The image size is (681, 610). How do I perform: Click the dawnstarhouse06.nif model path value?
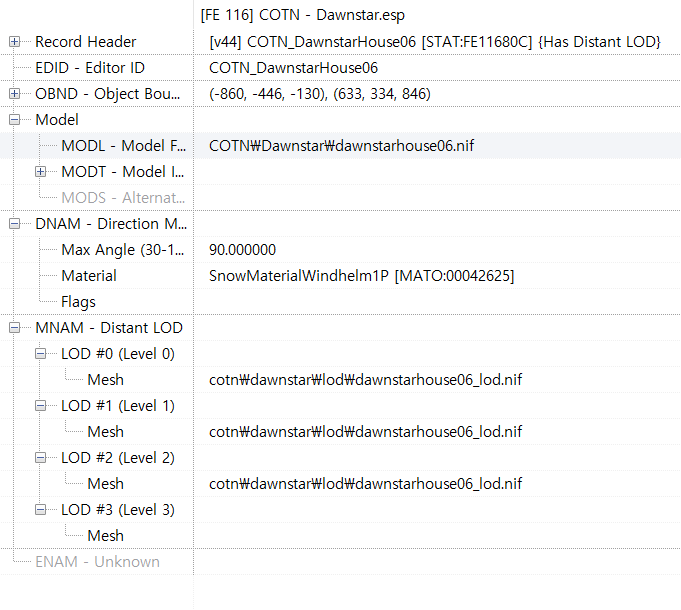341,146
